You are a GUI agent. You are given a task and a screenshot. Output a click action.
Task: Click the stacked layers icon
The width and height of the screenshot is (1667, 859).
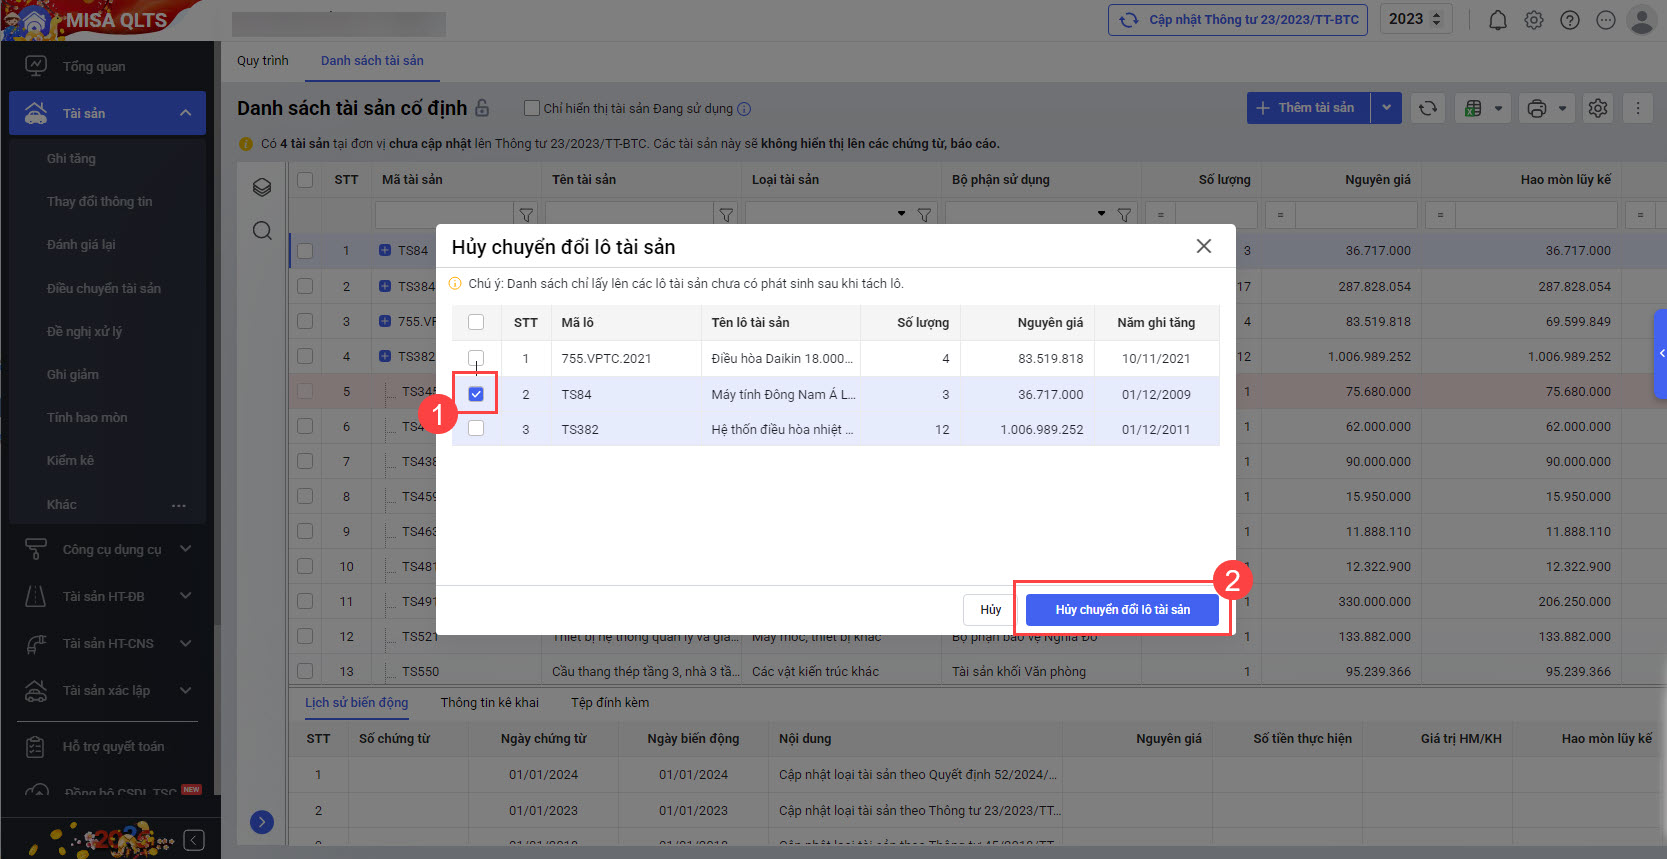pyautogui.click(x=262, y=187)
